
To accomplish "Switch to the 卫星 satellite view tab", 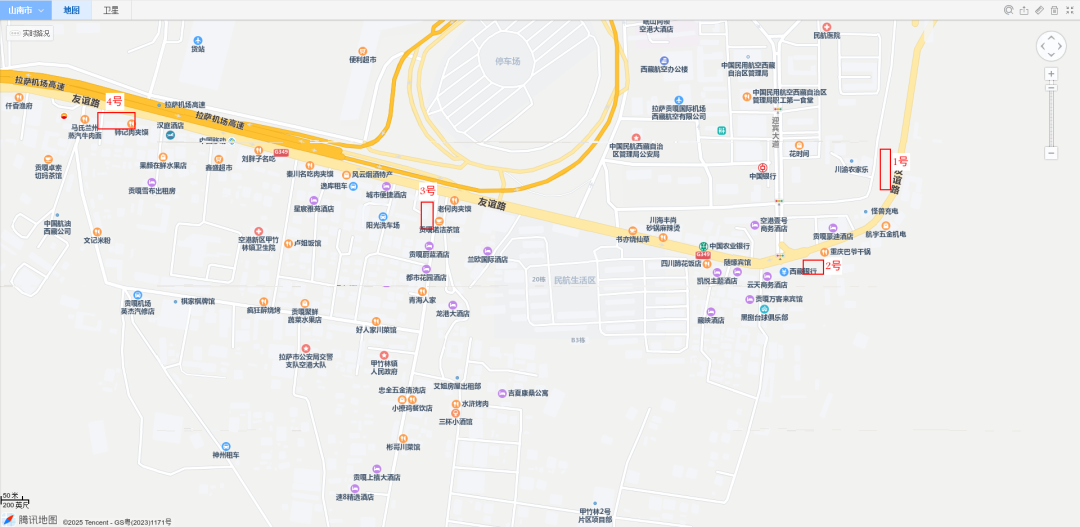I will pos(110,10).
